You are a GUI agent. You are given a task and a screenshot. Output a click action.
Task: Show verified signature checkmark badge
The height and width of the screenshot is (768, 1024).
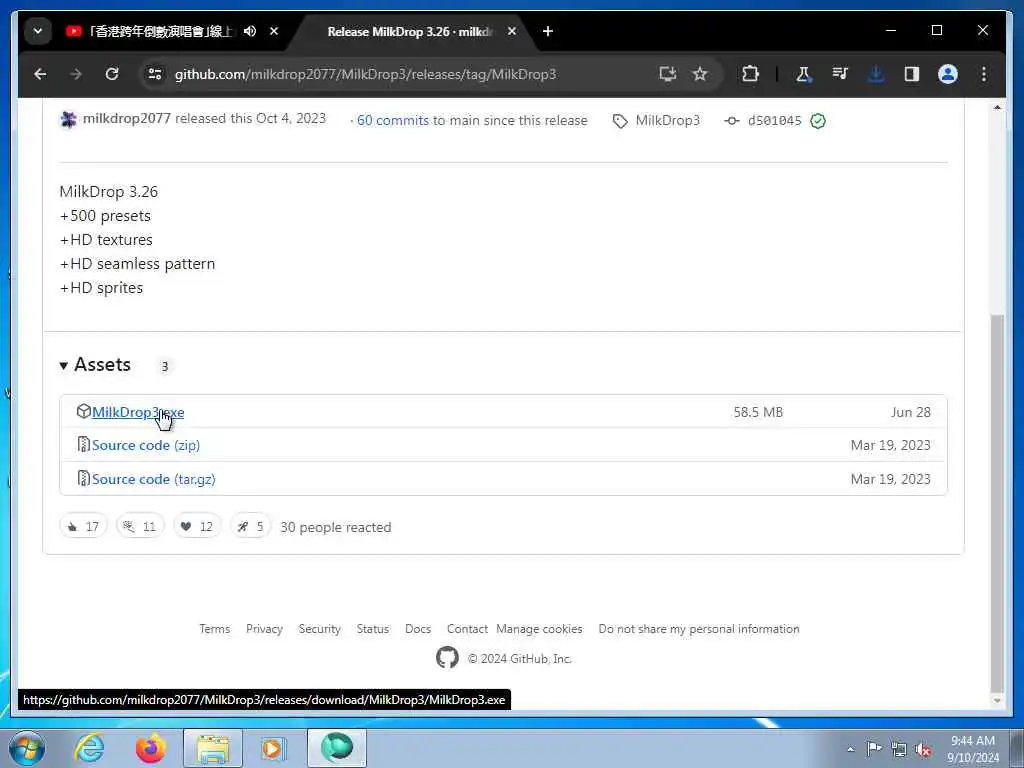click(x=818, y=120)
